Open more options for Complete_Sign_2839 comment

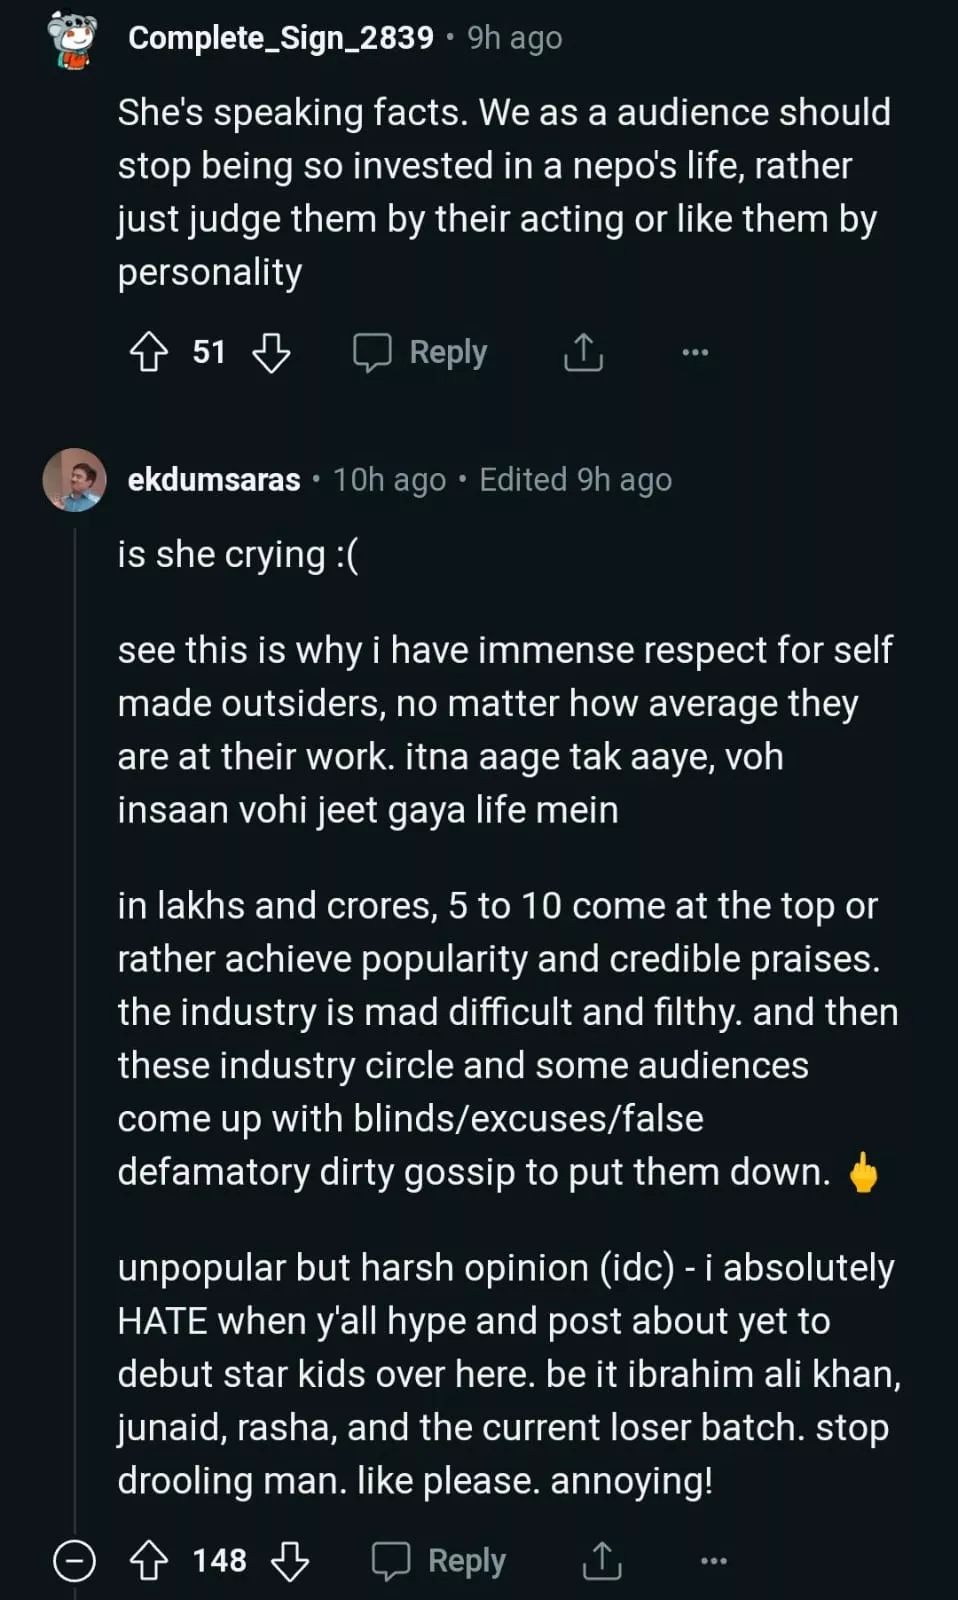[695, 352]
